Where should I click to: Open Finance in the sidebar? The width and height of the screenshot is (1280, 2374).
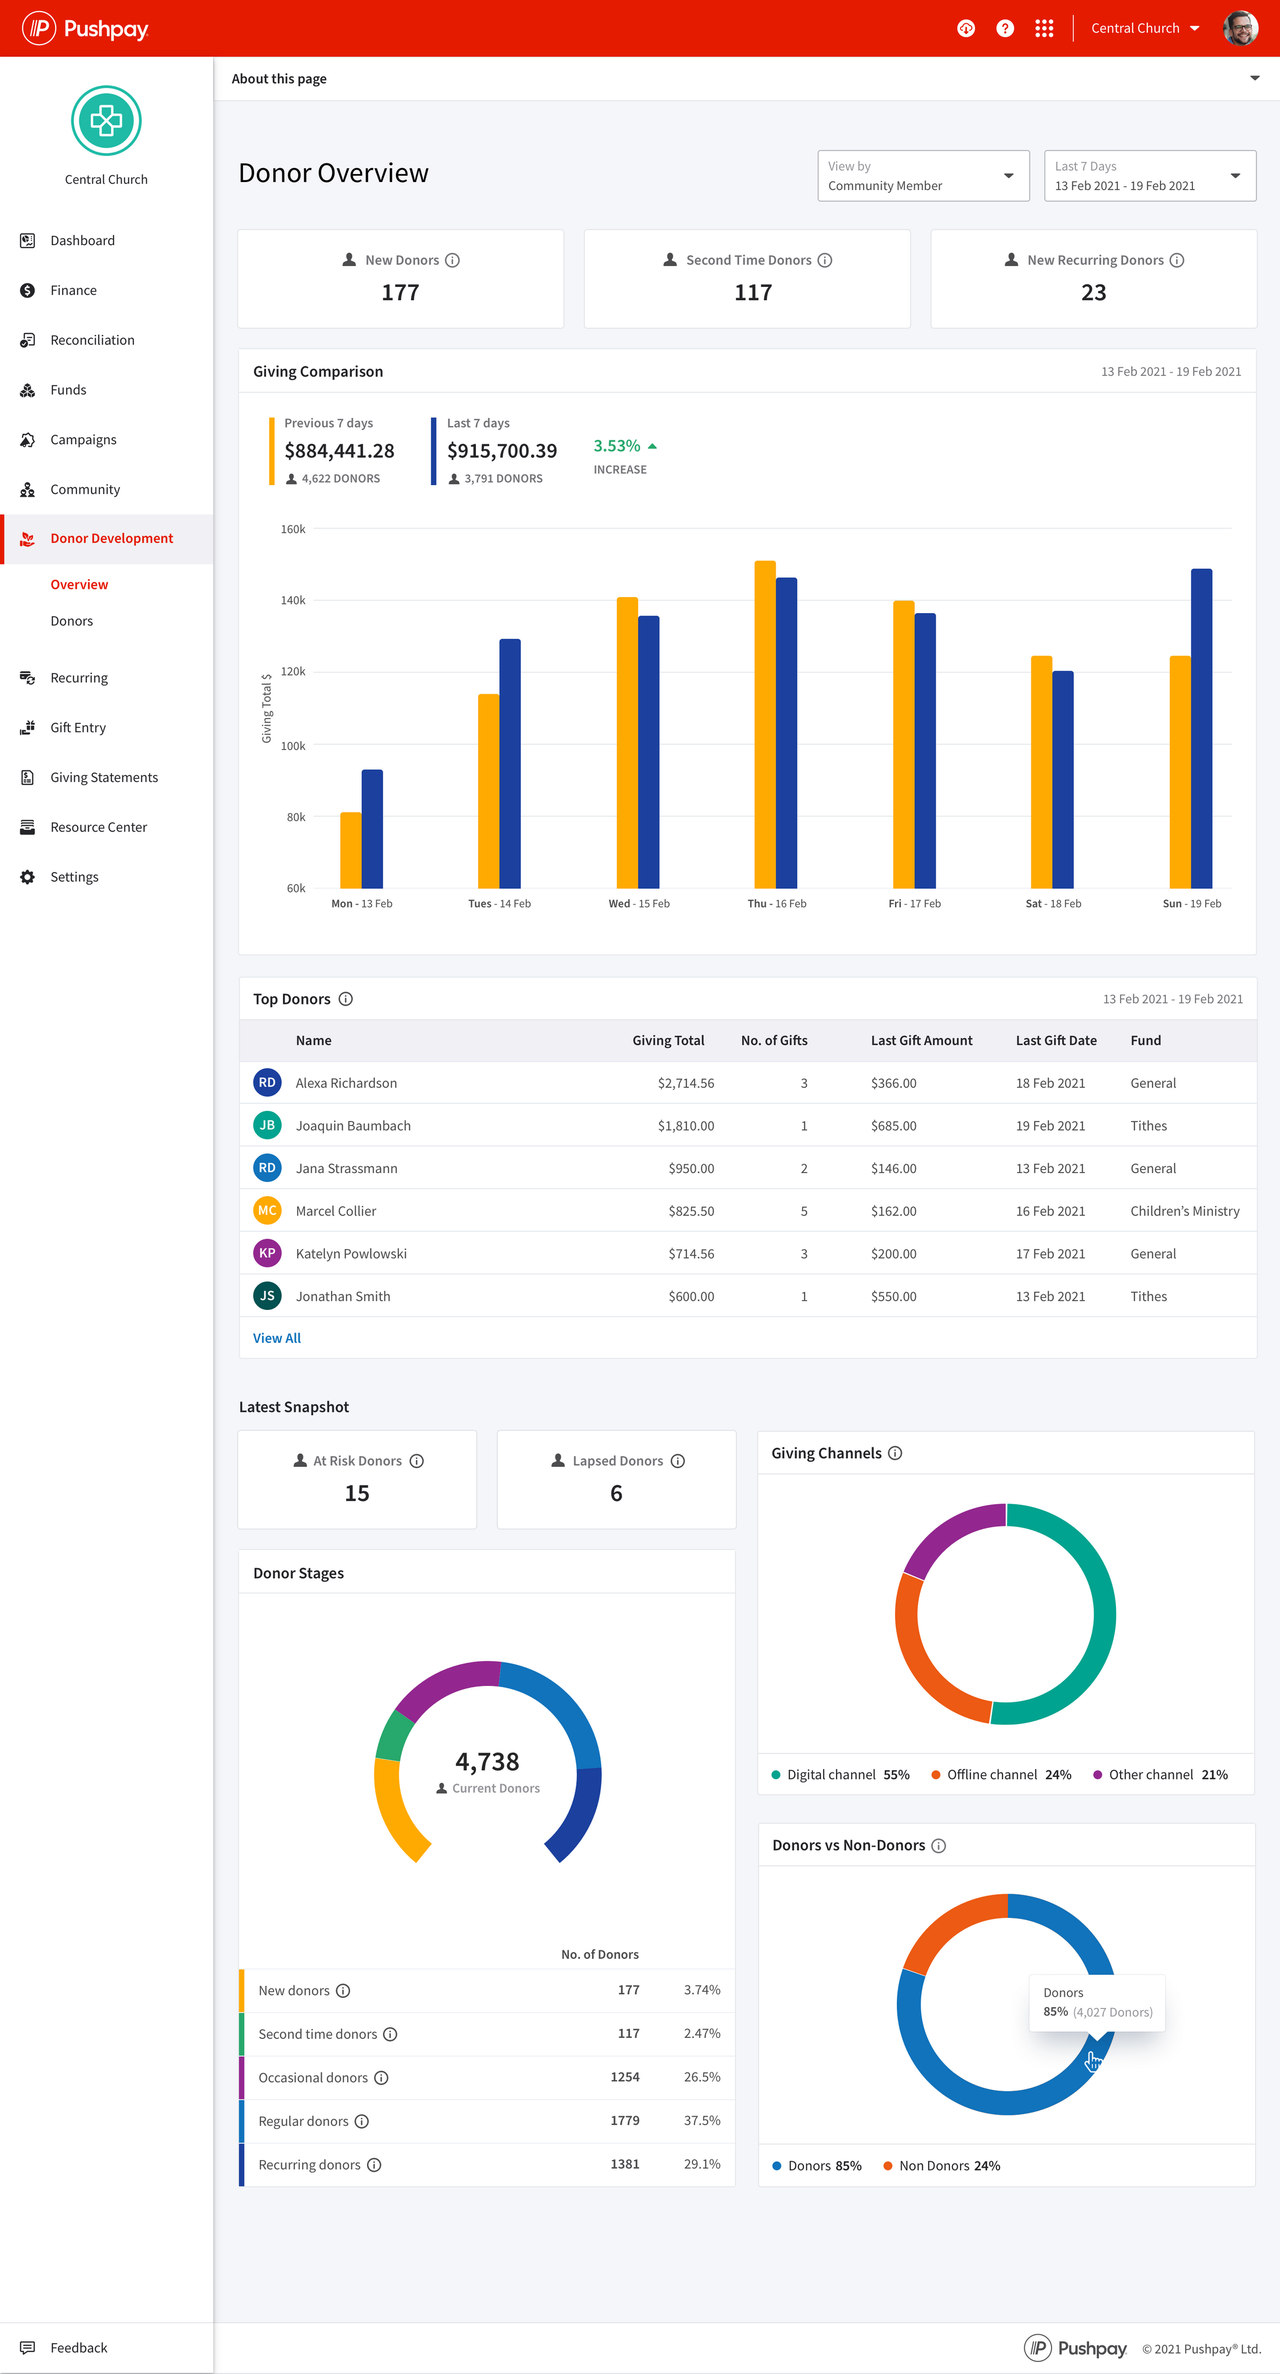tap(74, 290)
